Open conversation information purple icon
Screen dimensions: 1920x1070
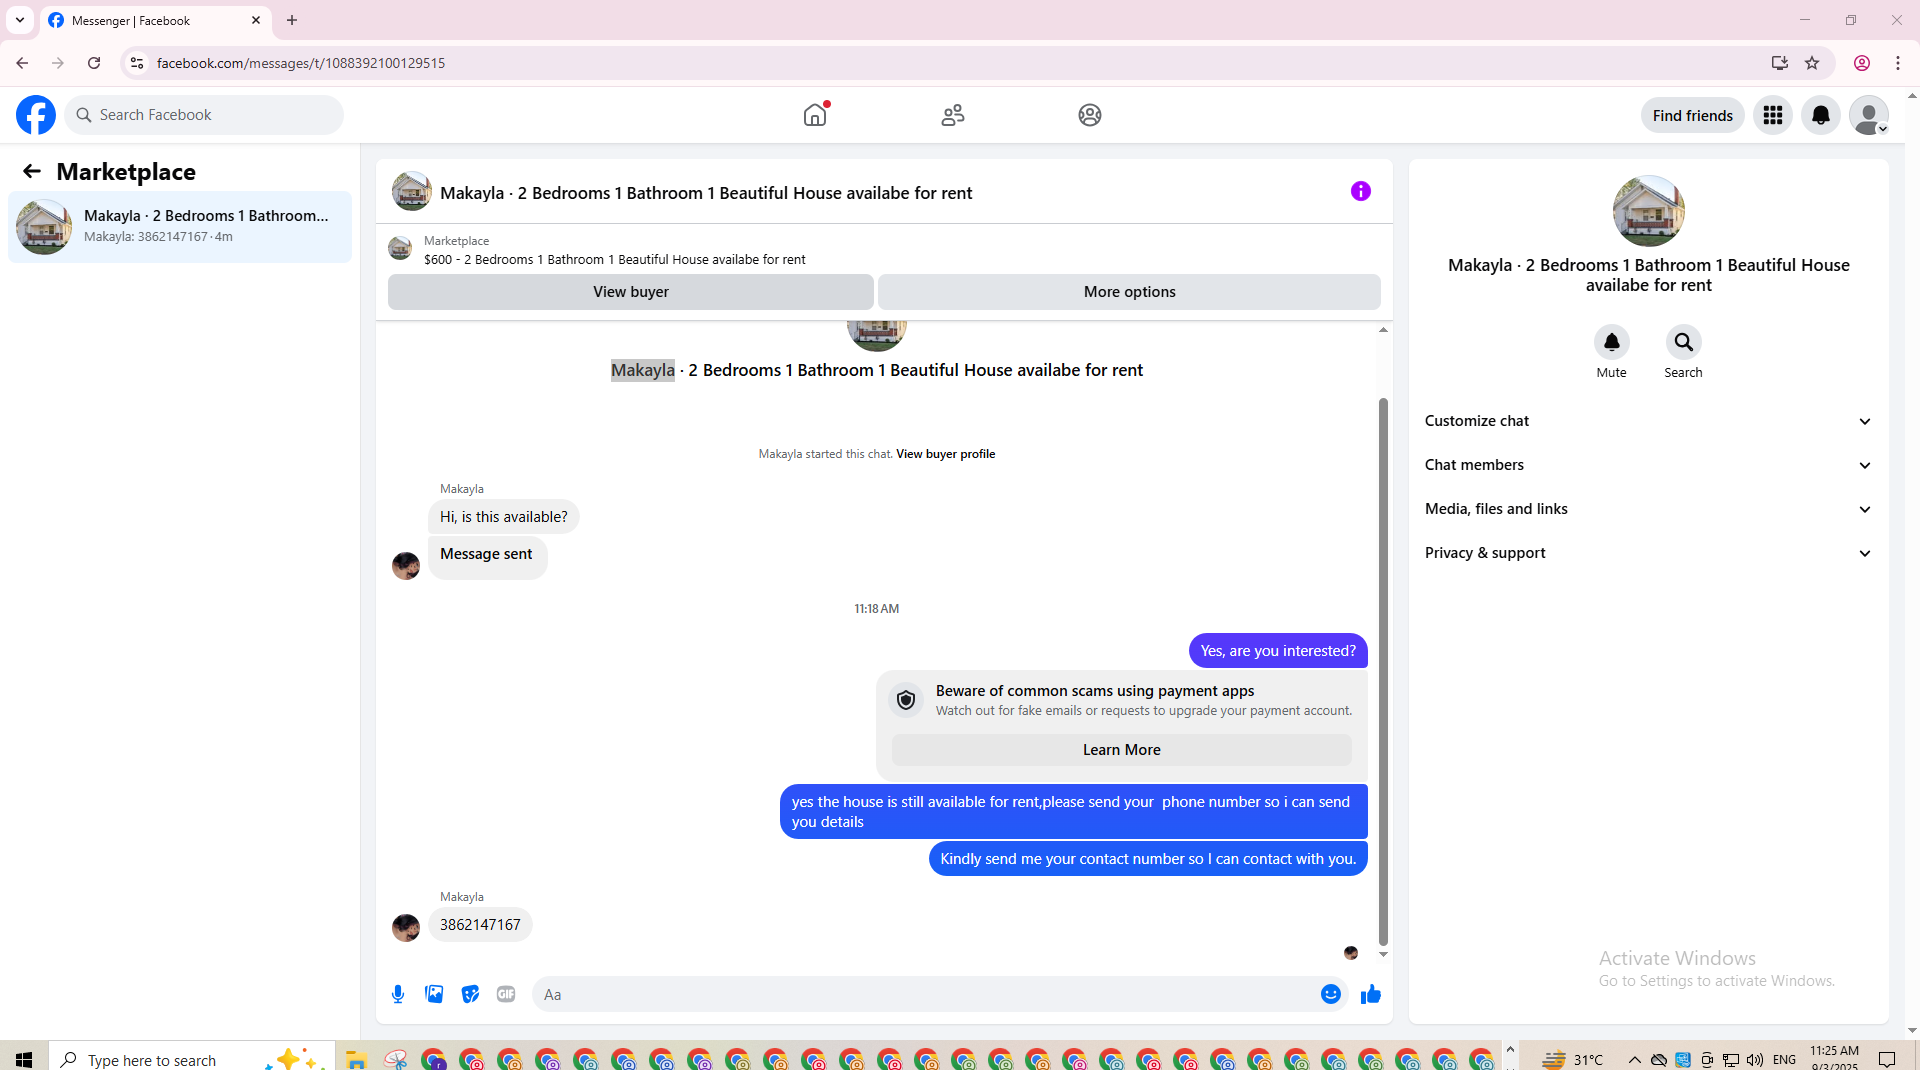click(x=1361, y=191)
